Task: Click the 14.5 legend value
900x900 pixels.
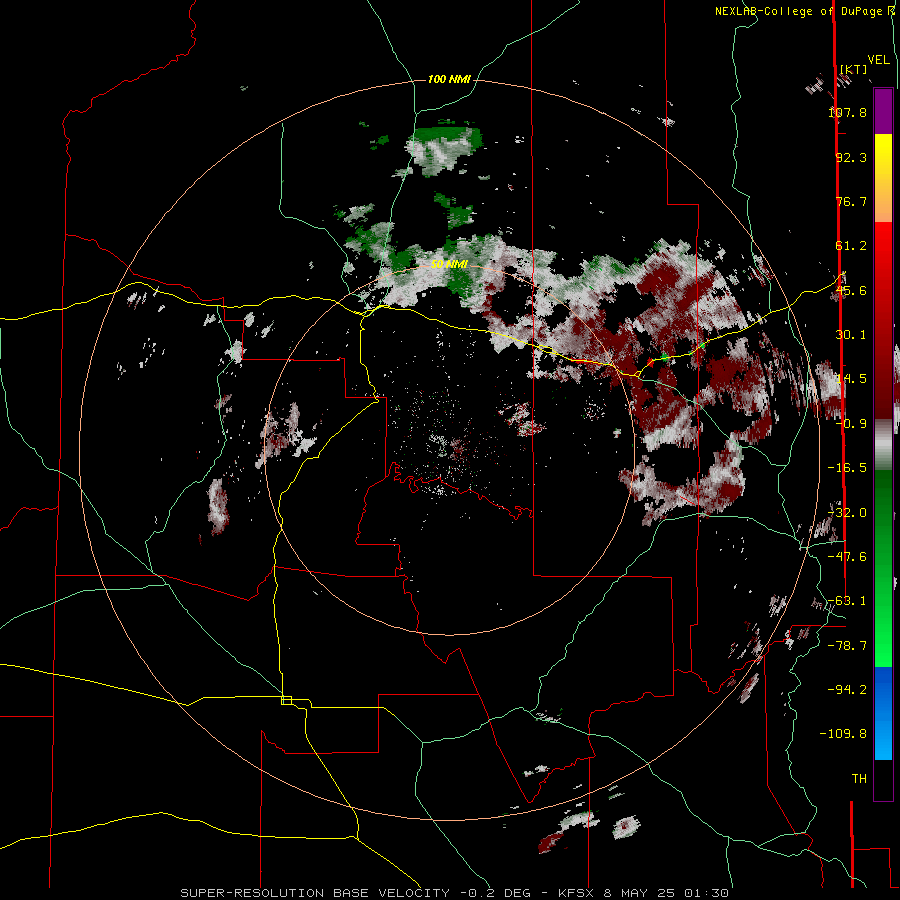Action: click(x=851, y=379)
